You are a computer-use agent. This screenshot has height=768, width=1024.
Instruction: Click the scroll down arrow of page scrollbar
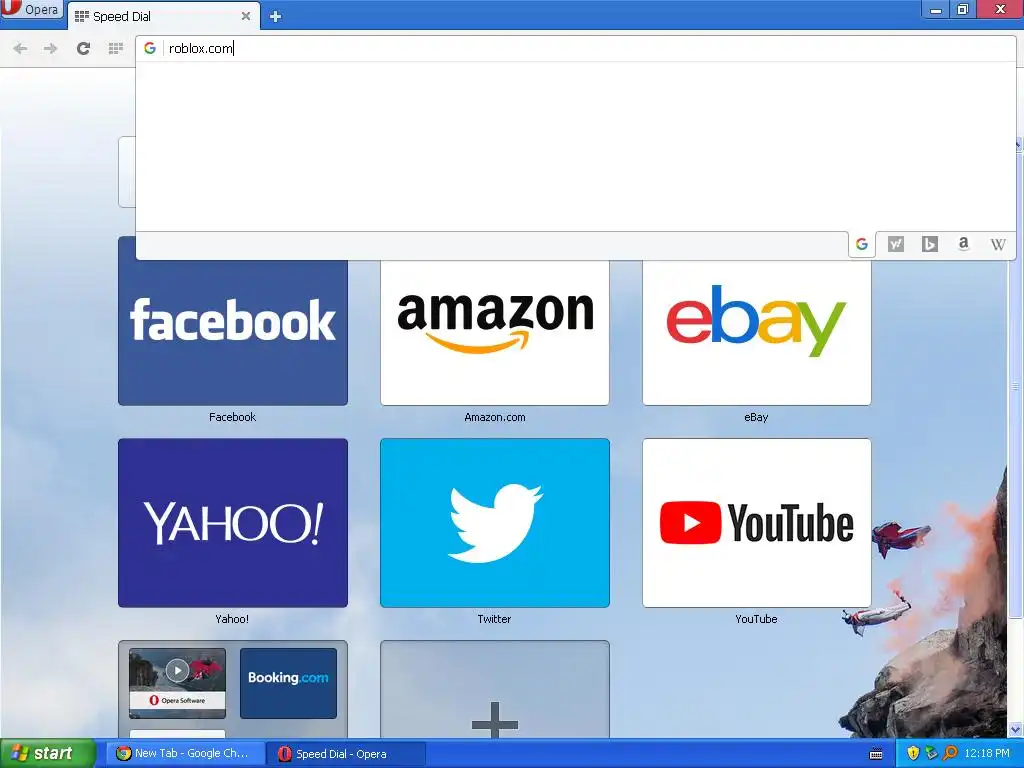click(1016, 729)
